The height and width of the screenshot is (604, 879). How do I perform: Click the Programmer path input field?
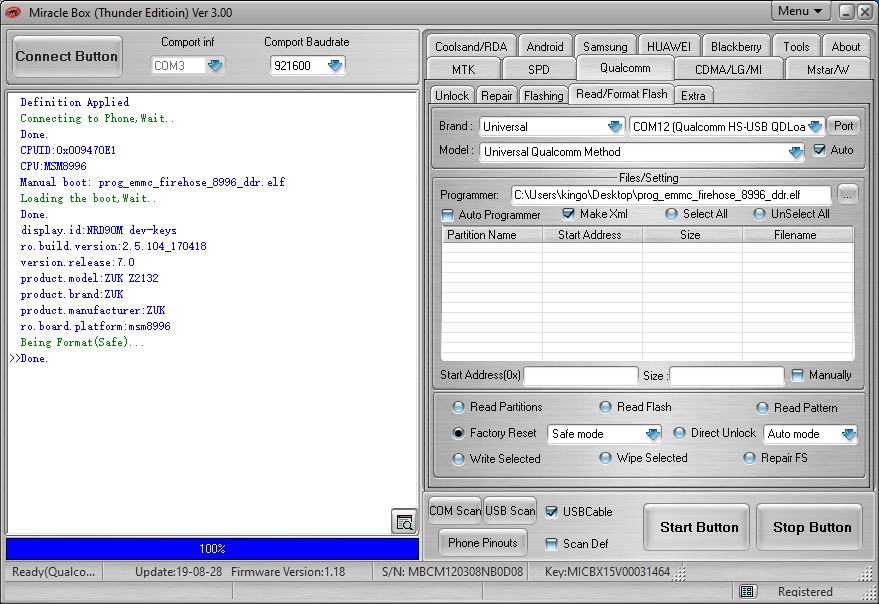coord(671,195)
